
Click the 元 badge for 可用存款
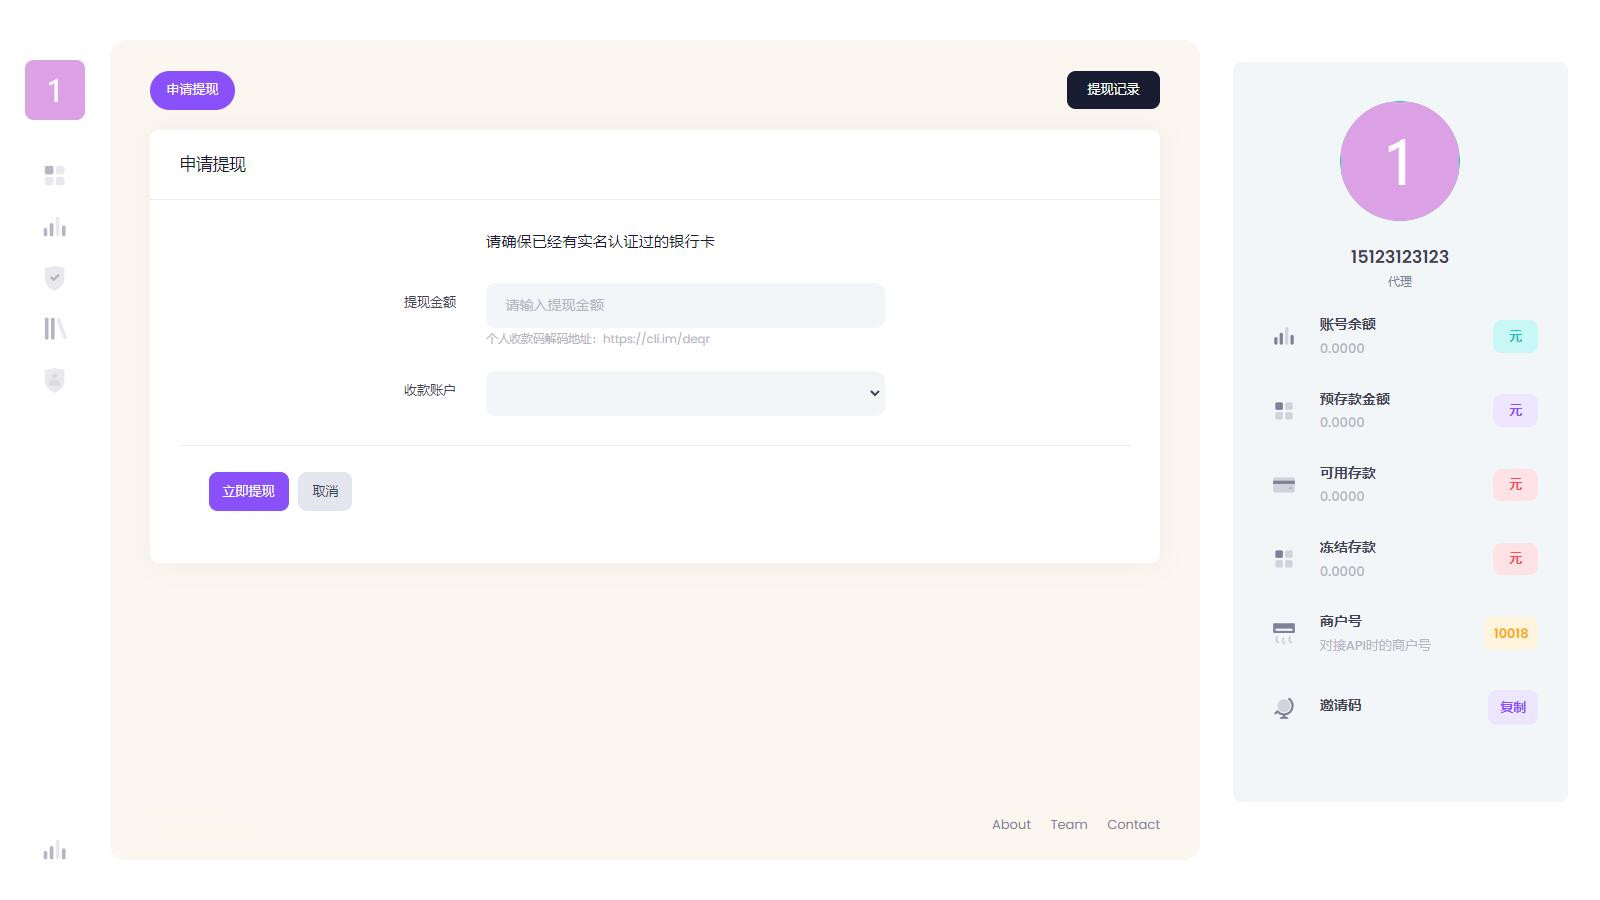1515,485
